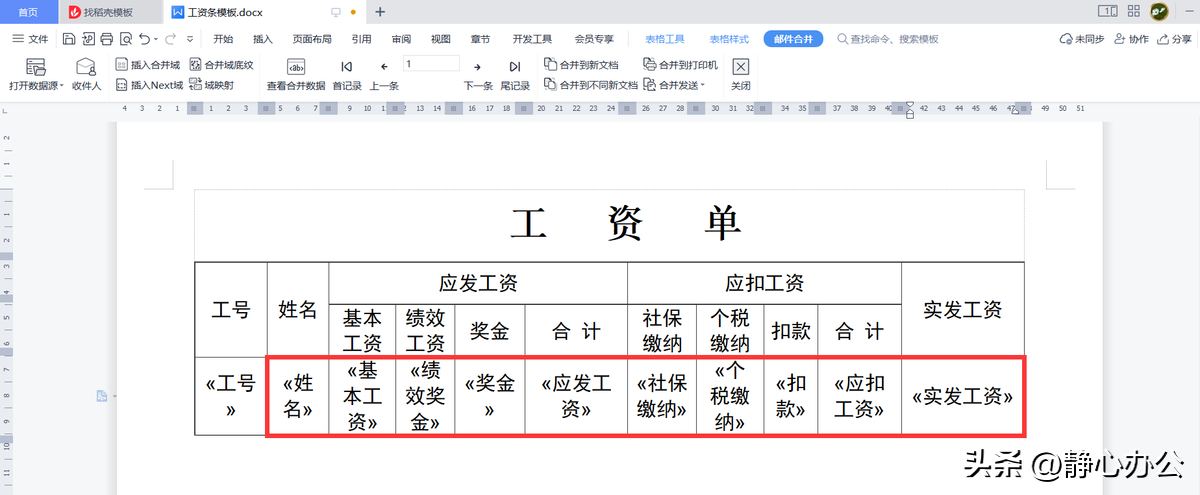Select the 邮件合并 ribbon tab

pos(794,39)
